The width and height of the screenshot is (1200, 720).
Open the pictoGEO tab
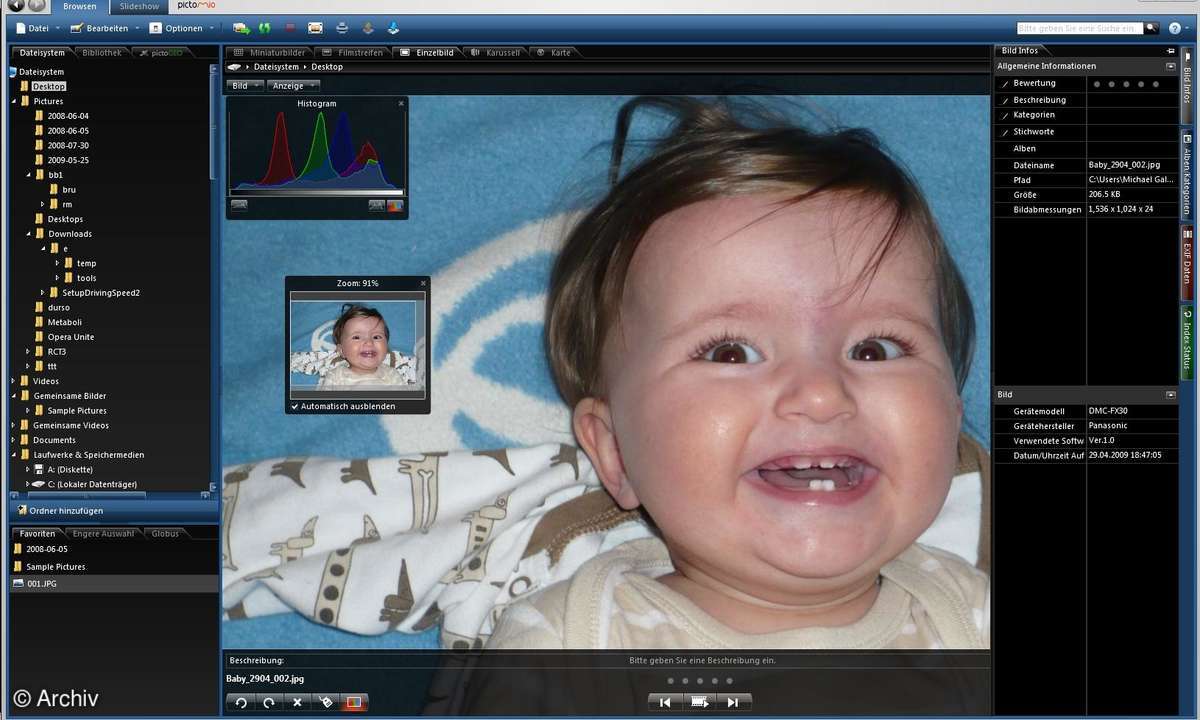(162, 52)
